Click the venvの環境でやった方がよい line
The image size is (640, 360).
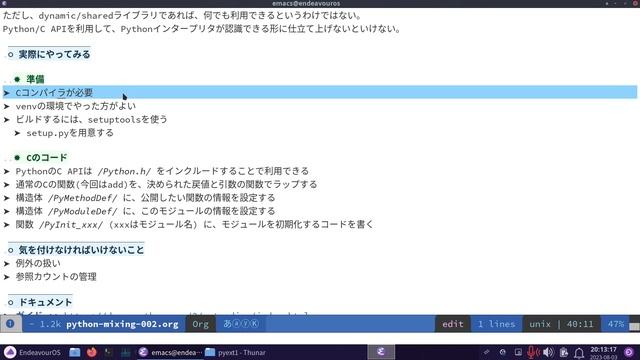click(76, 106)
